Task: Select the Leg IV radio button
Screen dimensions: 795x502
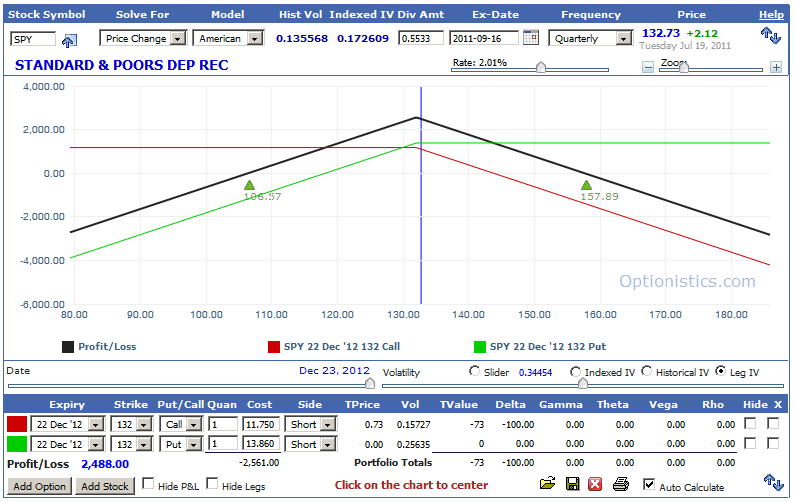Action: click(x=720, y=371)
